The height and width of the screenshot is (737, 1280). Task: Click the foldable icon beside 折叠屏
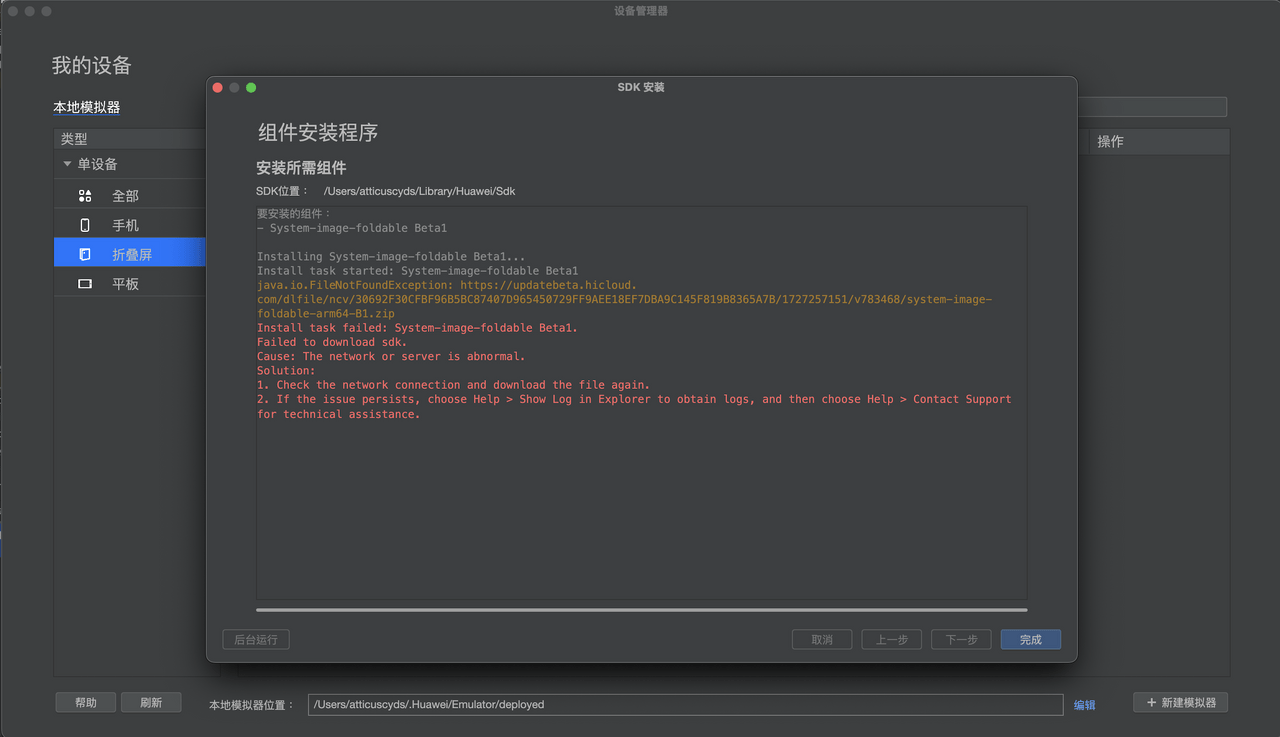click(85, 254)
